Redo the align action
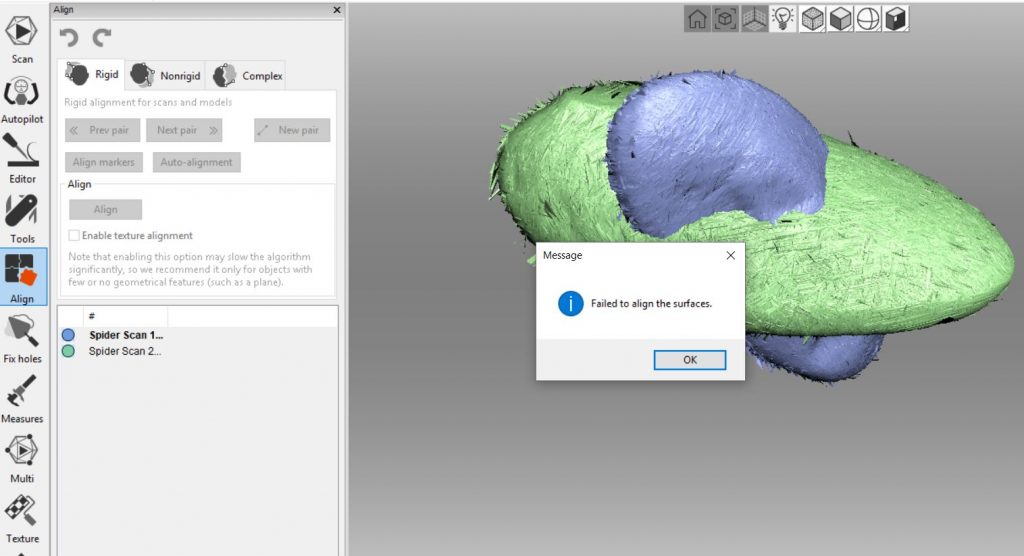Viewport: 1024px width, 556px height. coord(101,37)
